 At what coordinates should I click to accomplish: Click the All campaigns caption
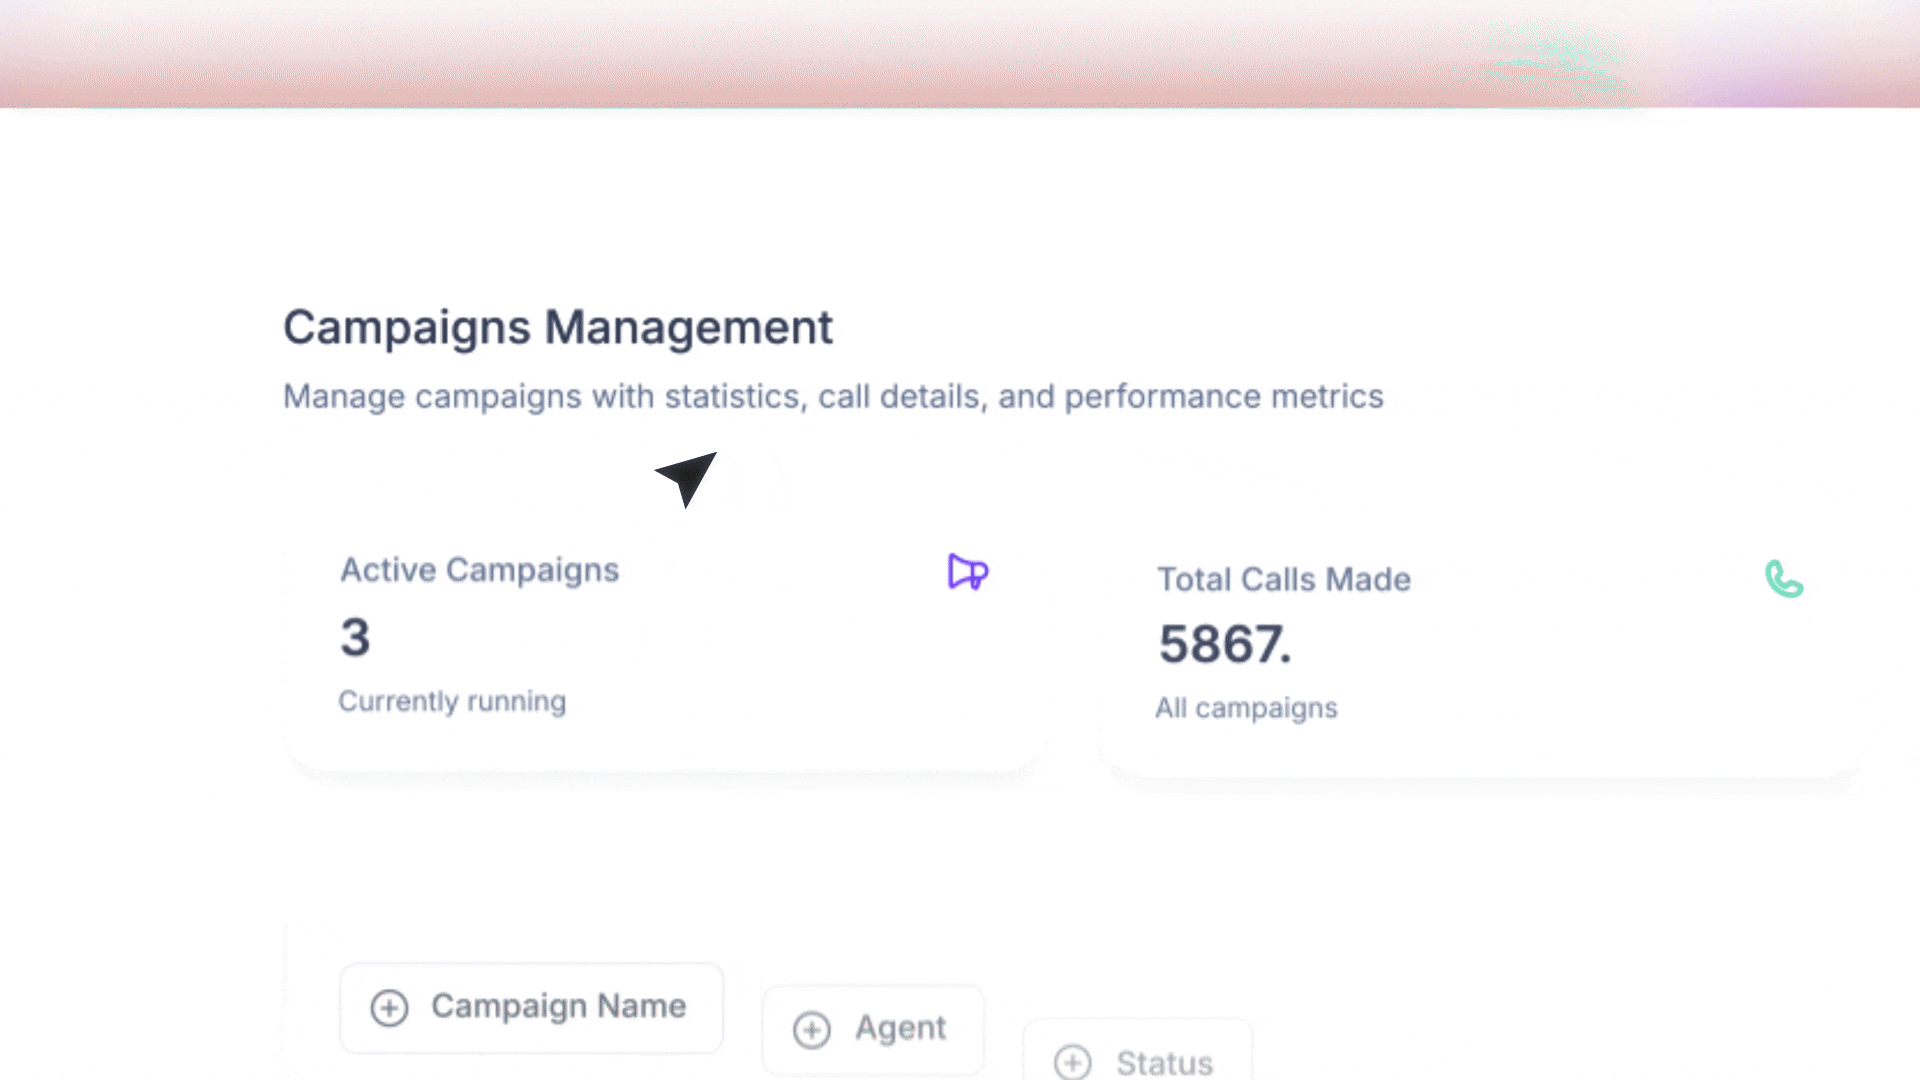[x=1246, y=708]
